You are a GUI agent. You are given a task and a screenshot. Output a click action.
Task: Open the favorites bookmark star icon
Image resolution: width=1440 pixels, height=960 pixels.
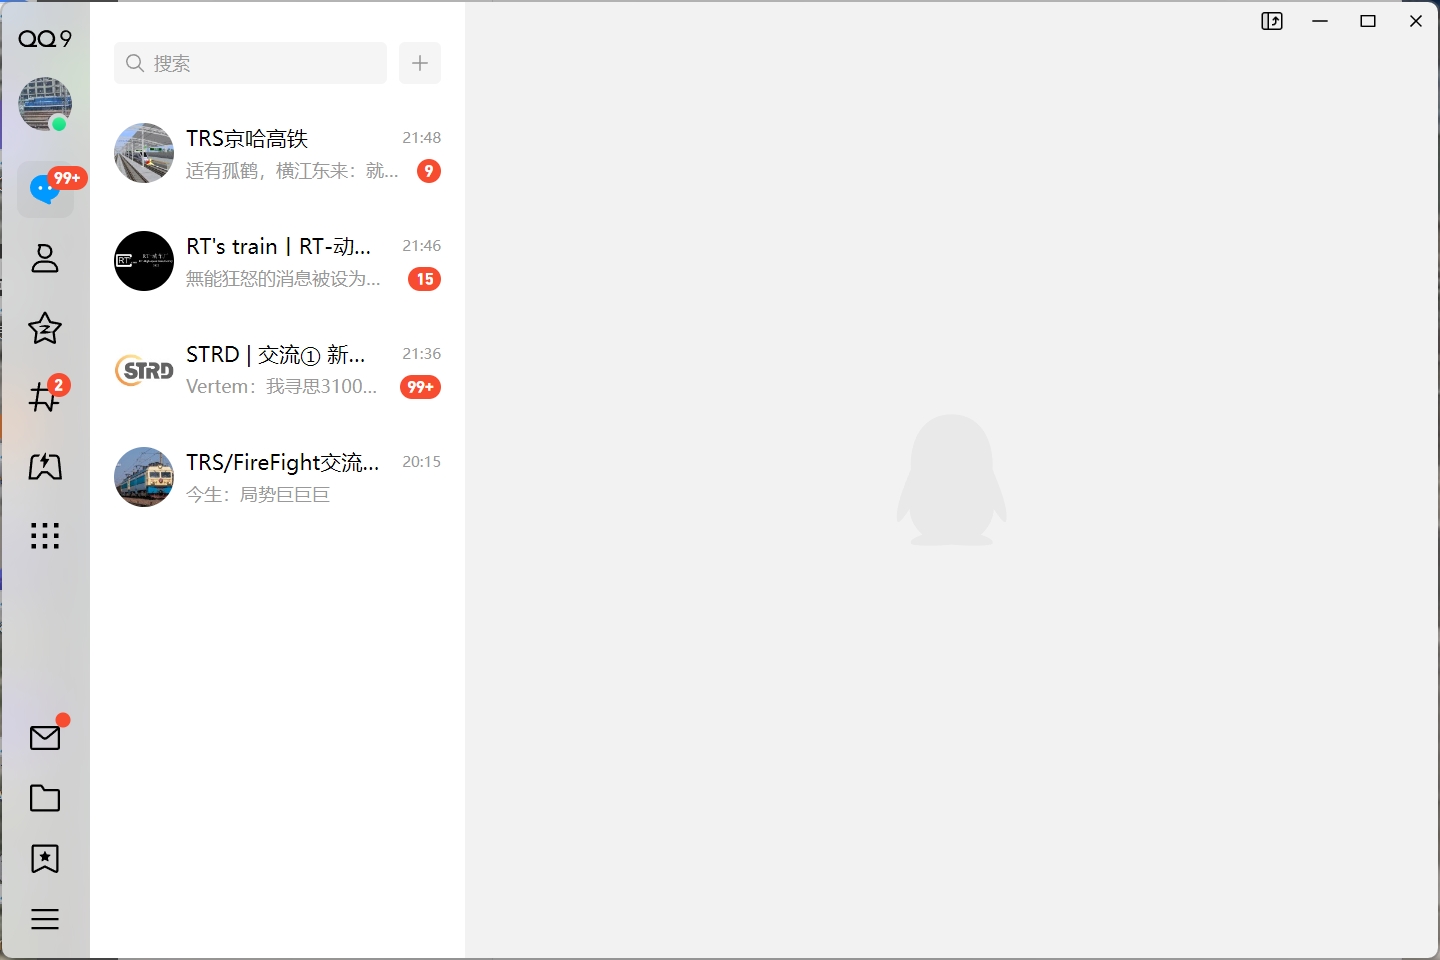click(x=45, y=859)
